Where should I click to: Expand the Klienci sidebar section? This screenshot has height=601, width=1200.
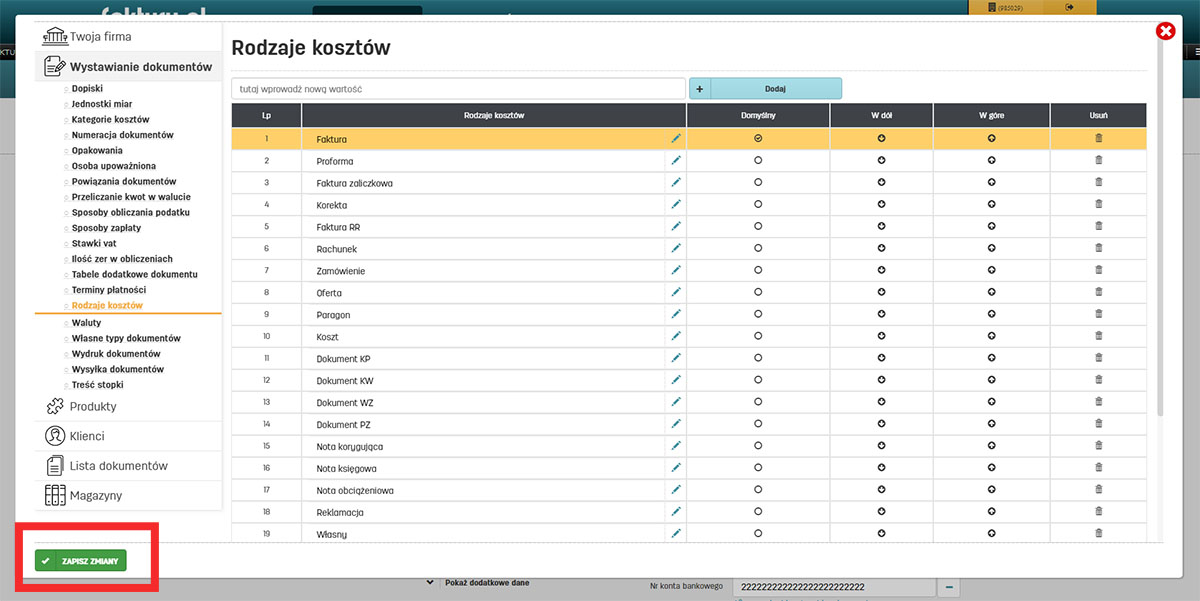click(x=86, y=436)
